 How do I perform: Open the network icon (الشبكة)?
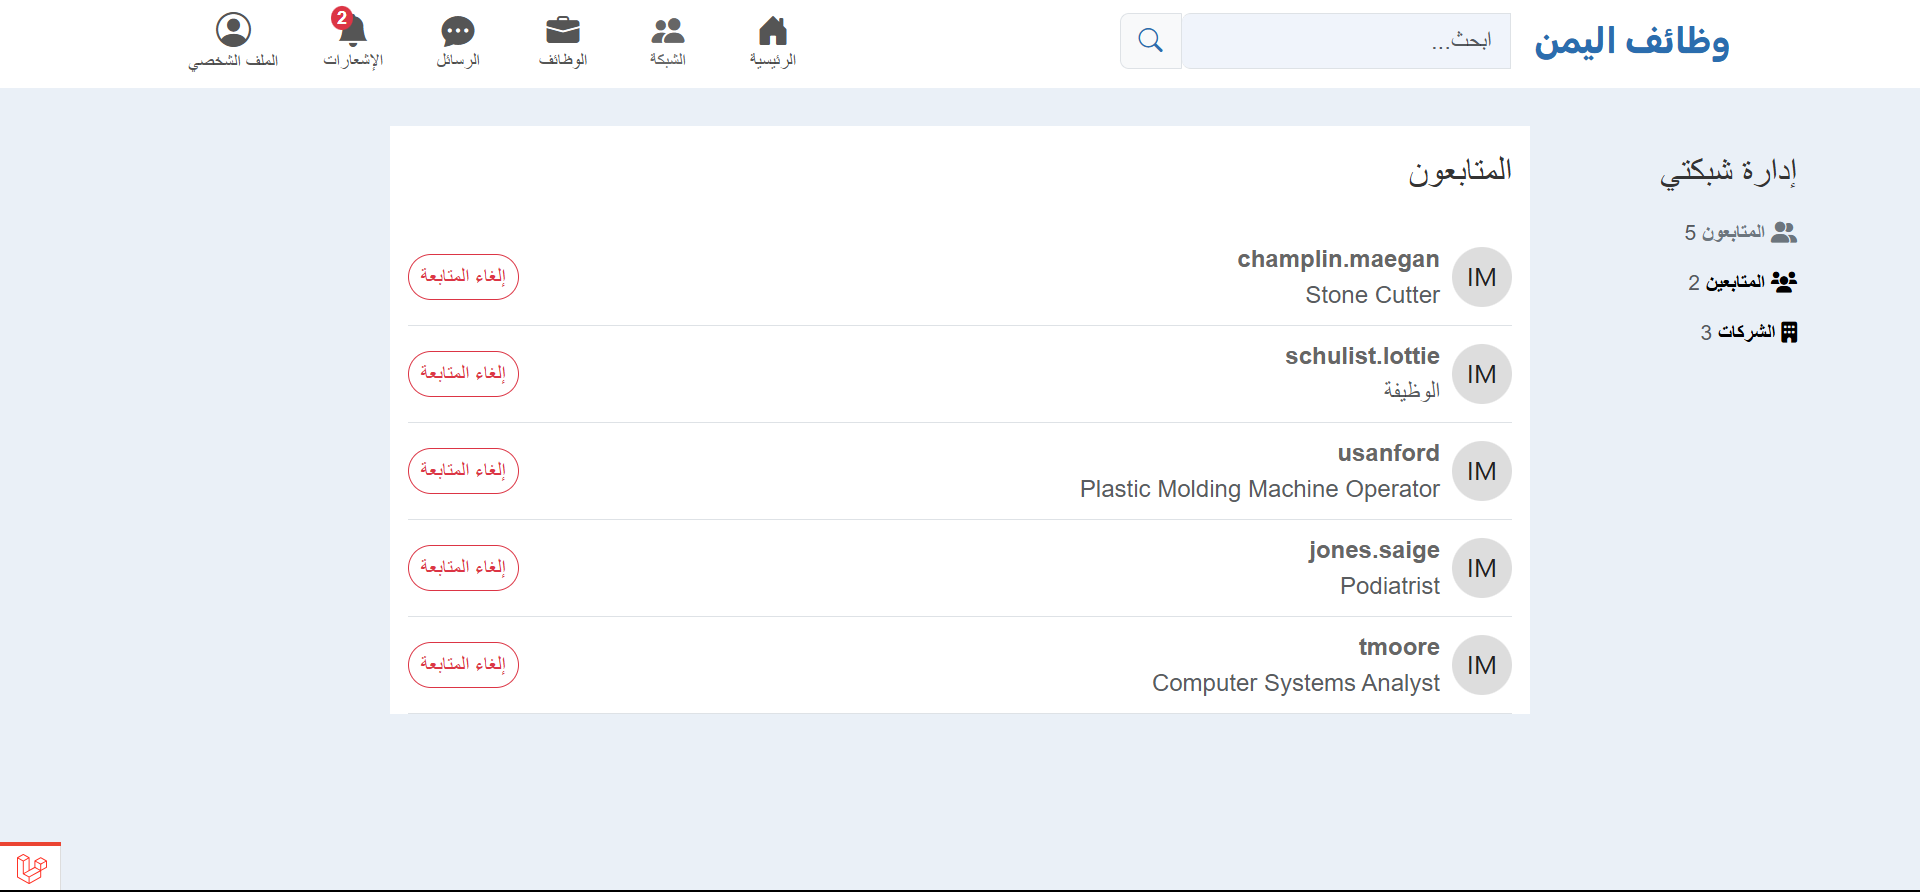coord(668,31)
